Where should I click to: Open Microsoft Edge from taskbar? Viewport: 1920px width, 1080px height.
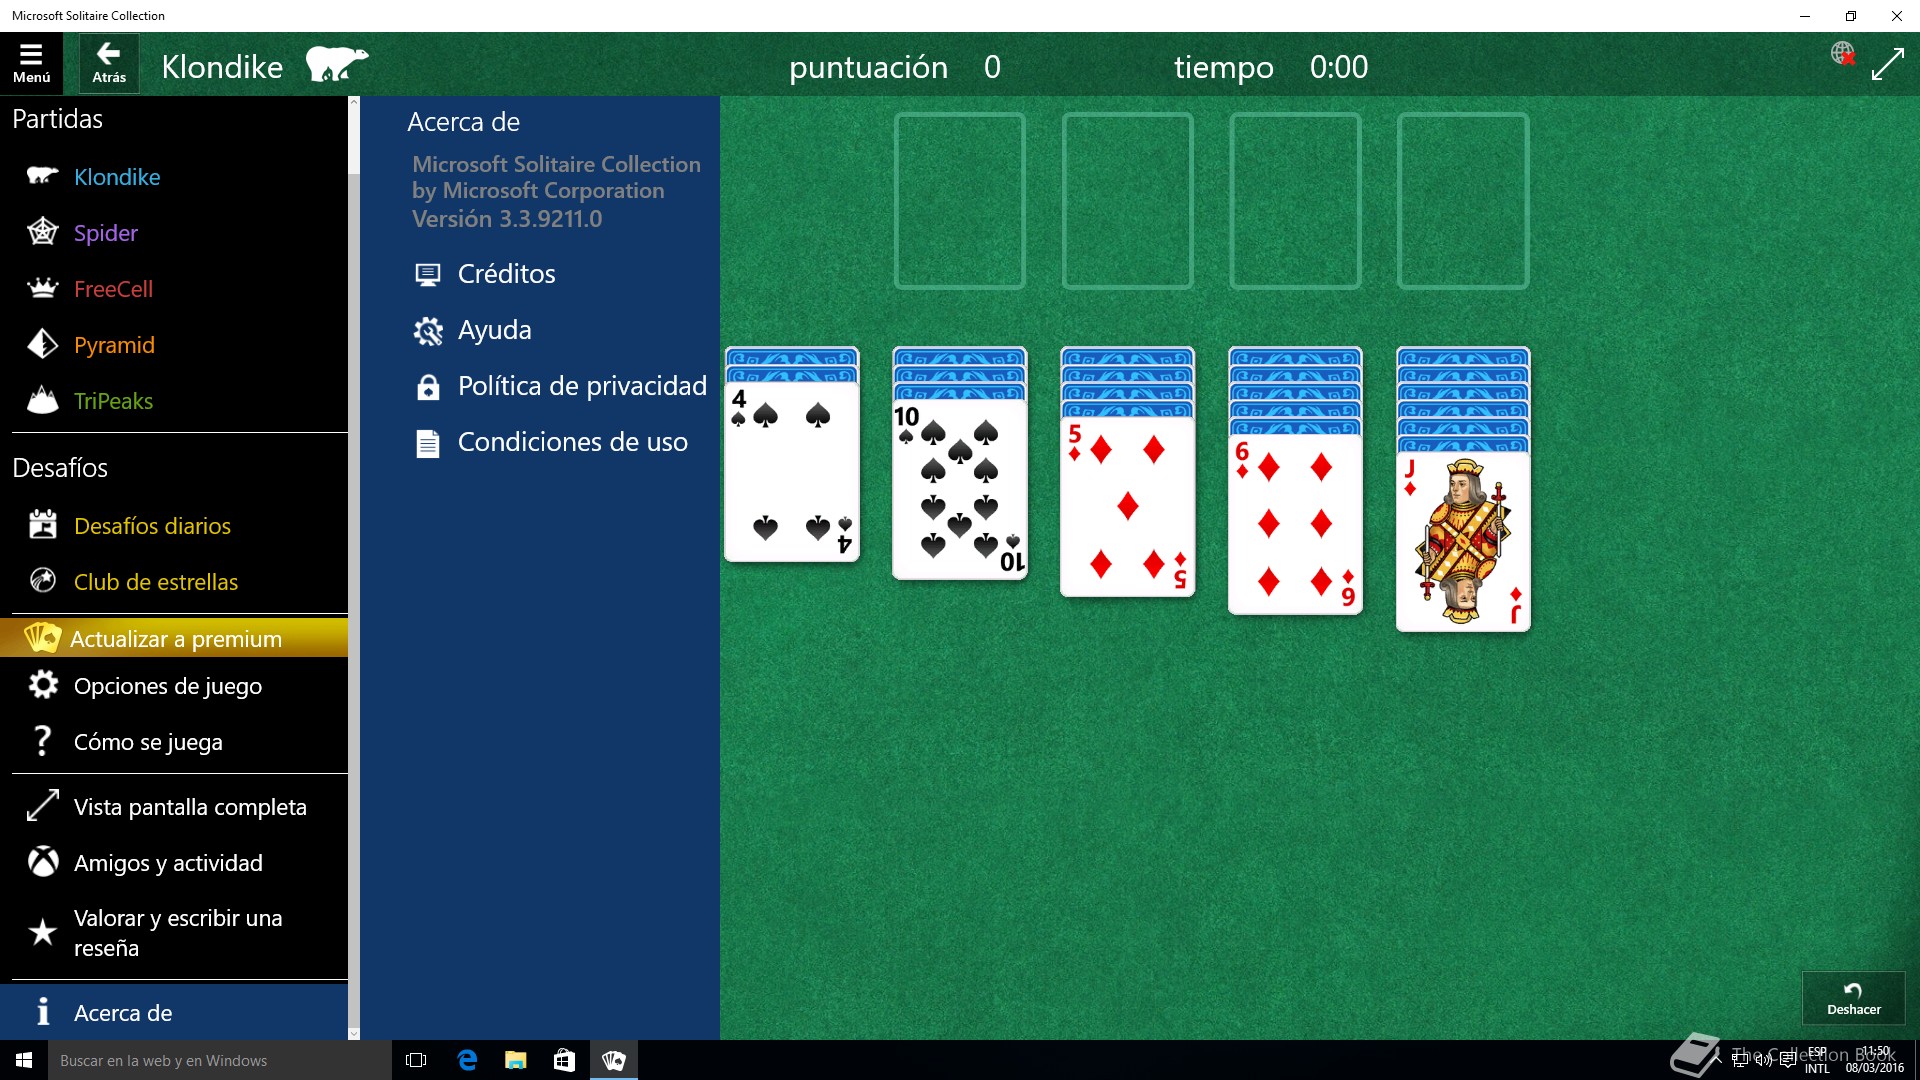coord(466,1060)
